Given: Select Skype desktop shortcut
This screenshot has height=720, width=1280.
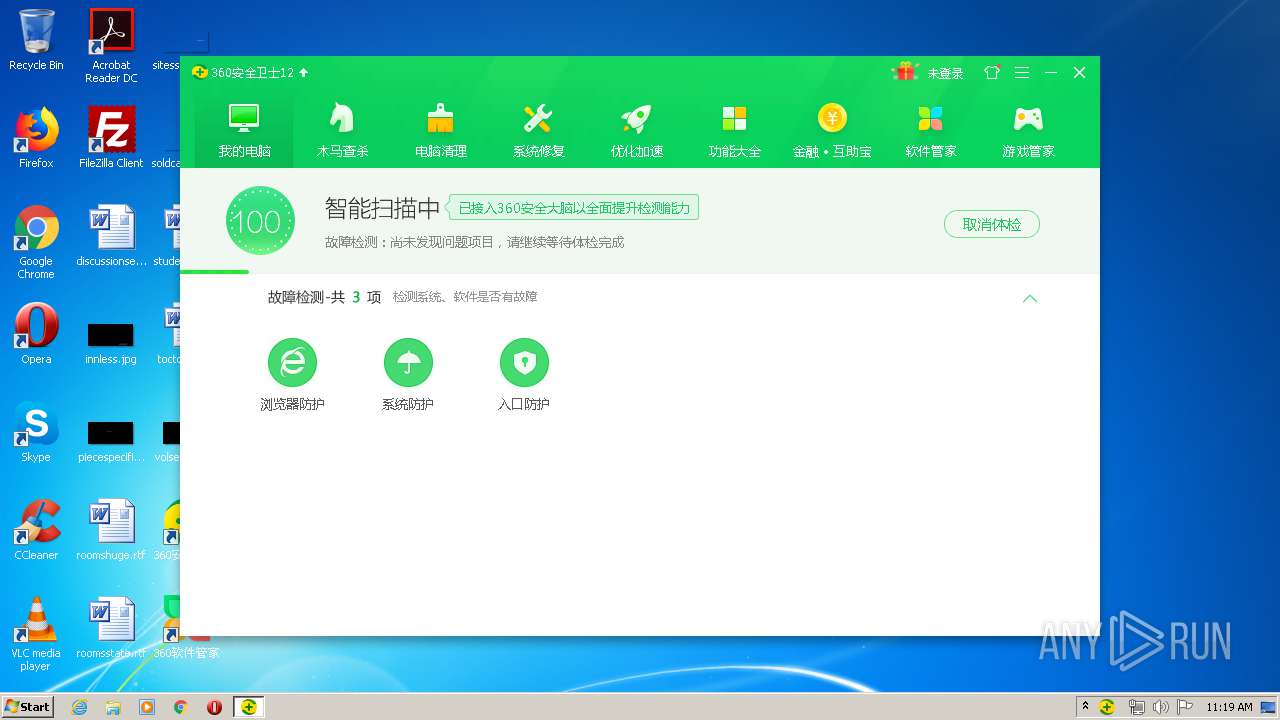Looking at the screenshot, I should (36, 431).
